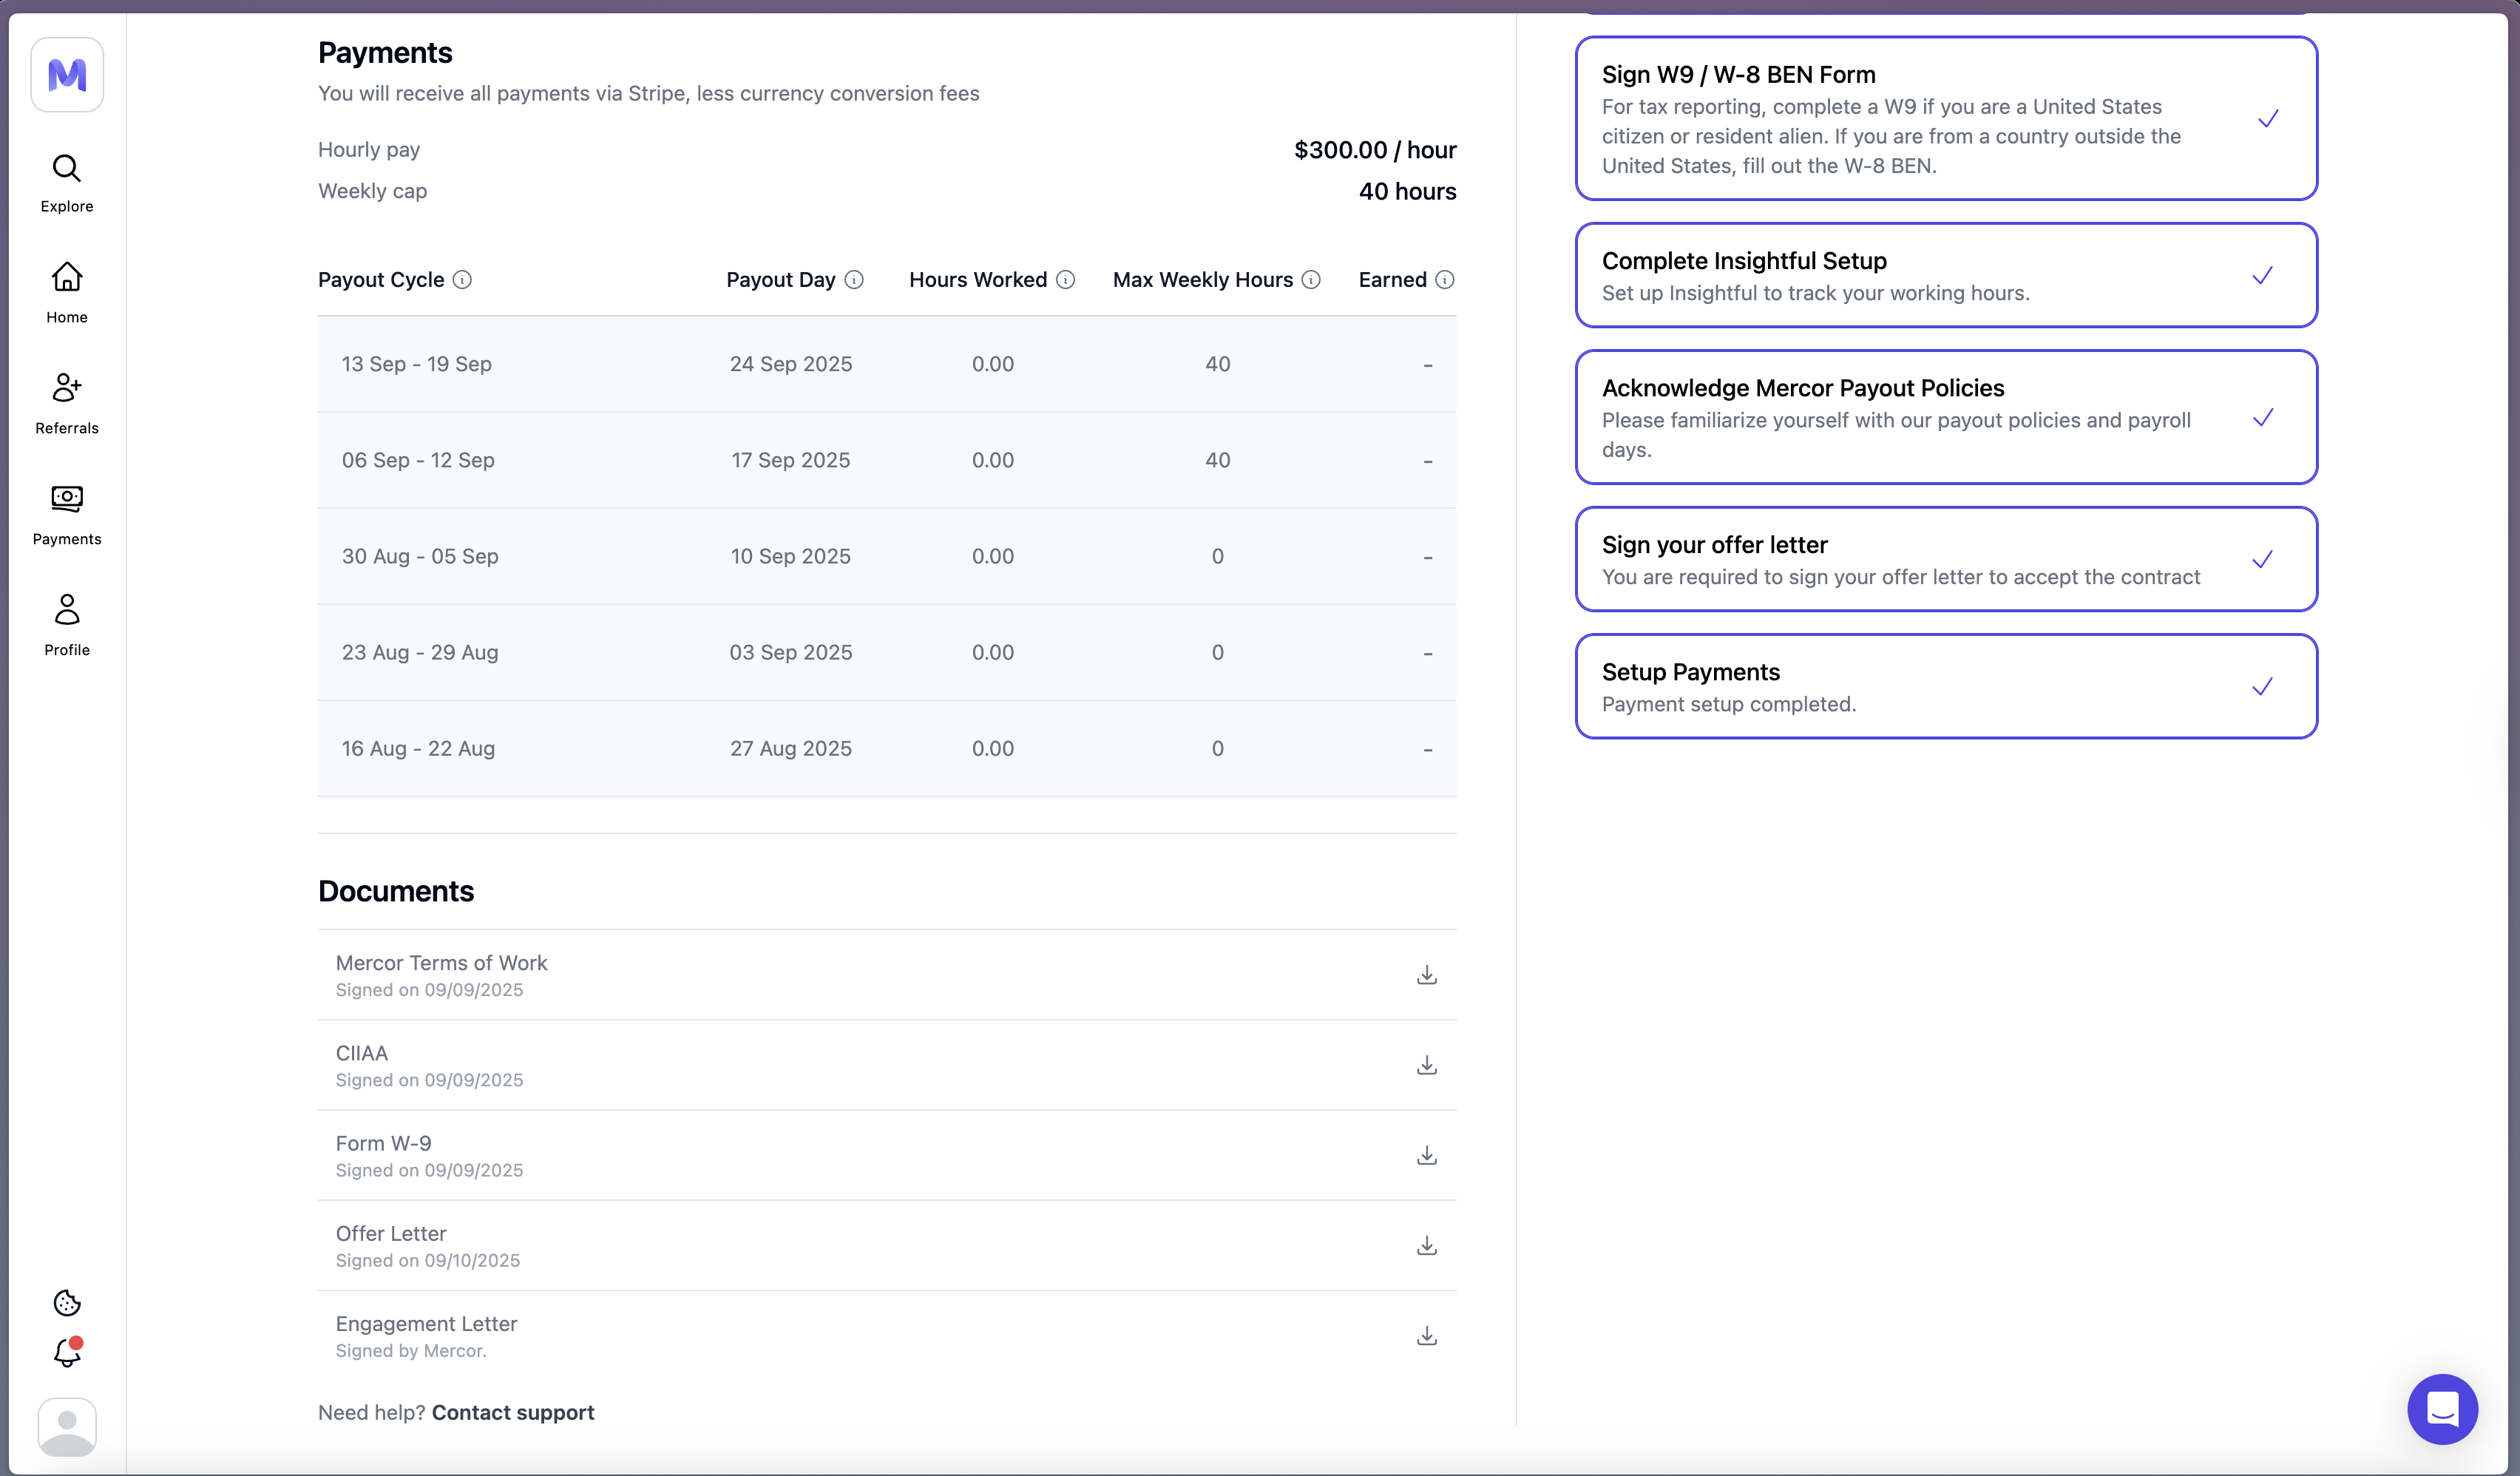Open Acknowledge Mercor Payout Policies card
2520x1476 pixels.
pos(1946,417)
